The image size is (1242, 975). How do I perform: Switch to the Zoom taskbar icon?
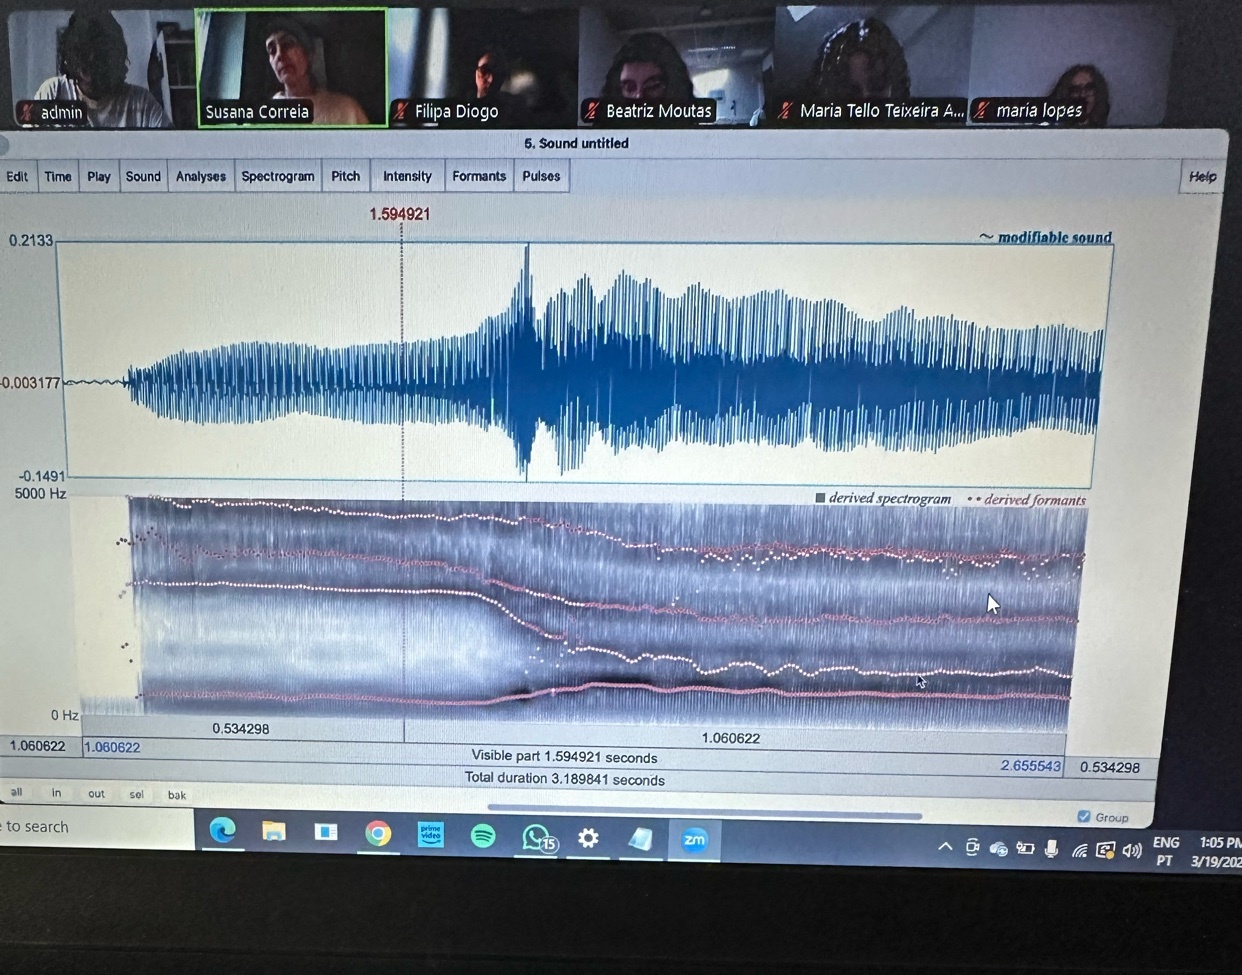click(694, 840)
